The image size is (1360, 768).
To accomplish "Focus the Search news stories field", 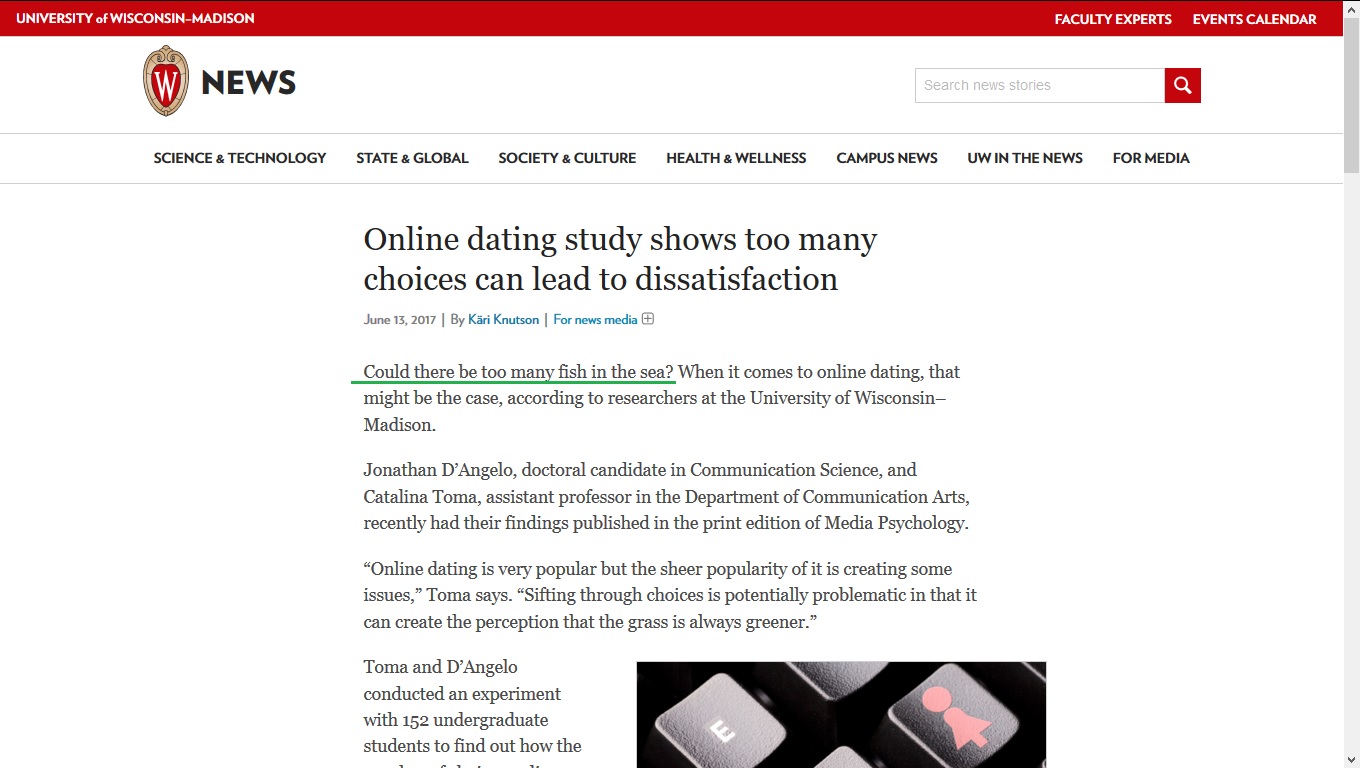I will coord(1040,85).
